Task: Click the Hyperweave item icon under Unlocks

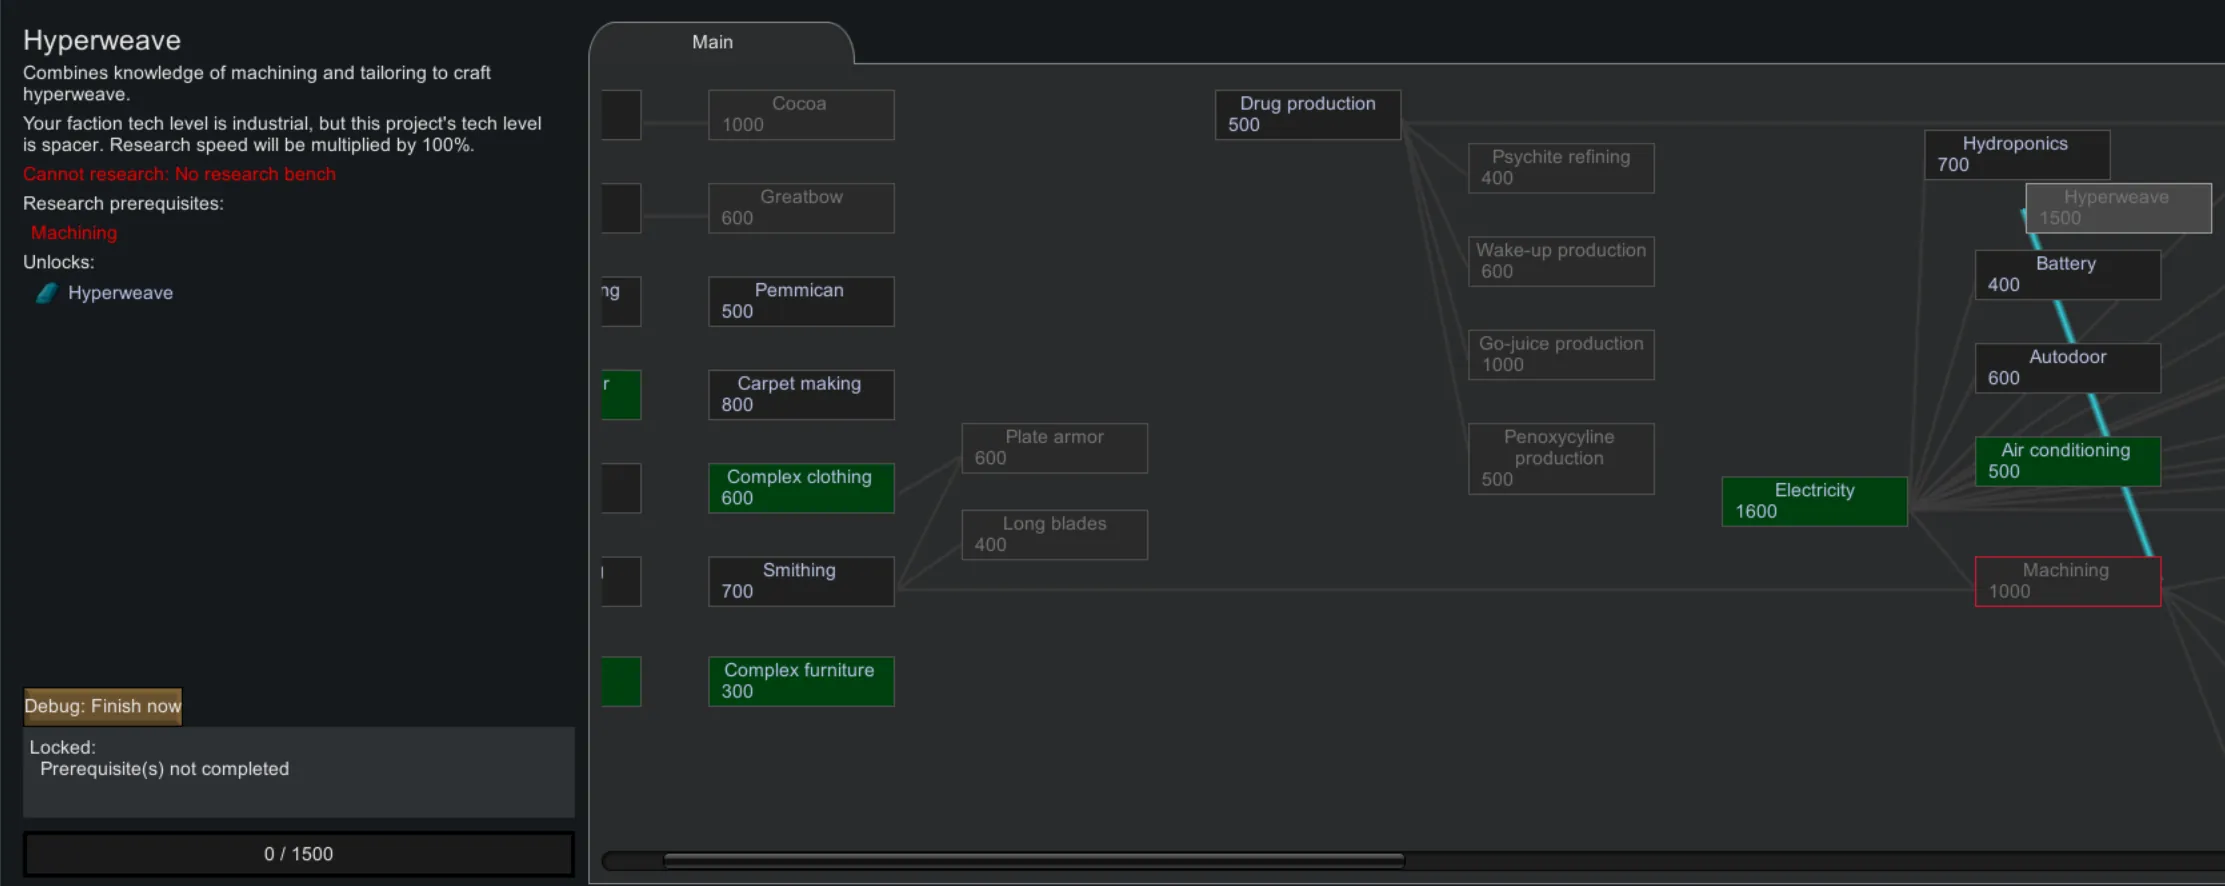Action: point(46,293)
